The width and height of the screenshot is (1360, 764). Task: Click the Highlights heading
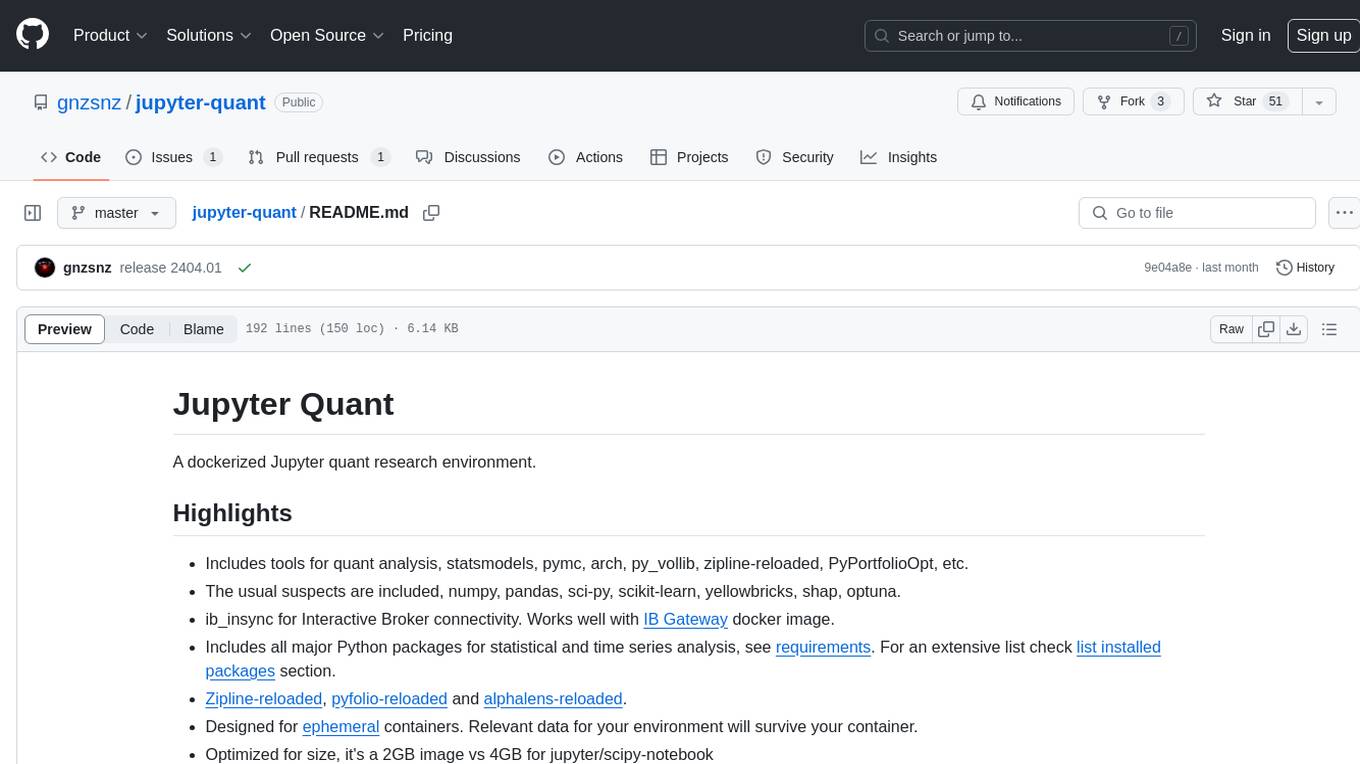(x=232, y=513)
